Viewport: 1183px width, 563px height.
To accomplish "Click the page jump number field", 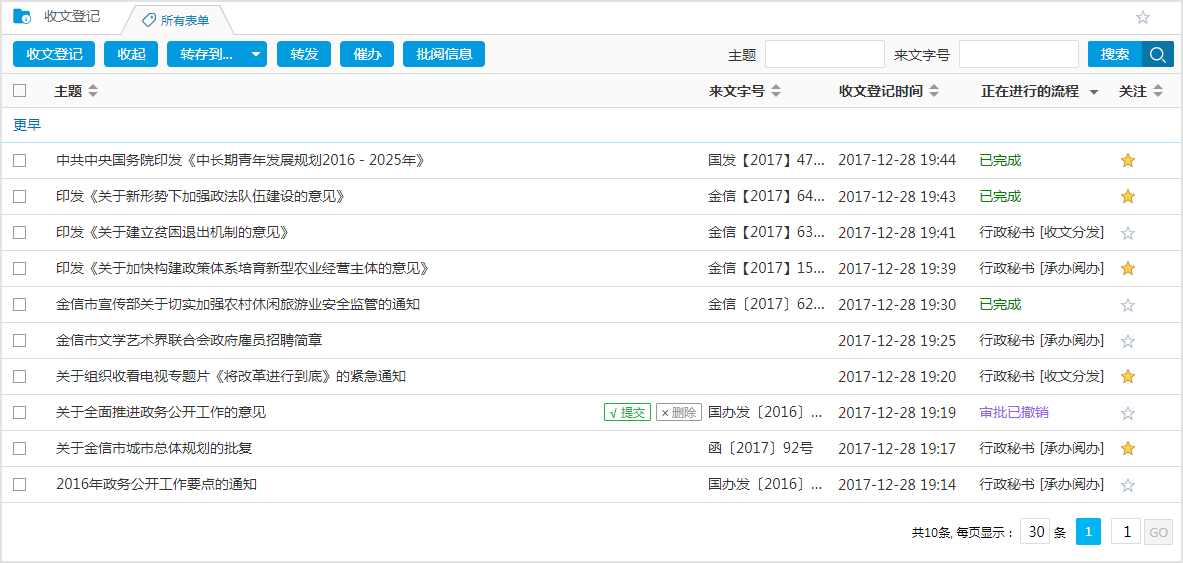I will [x=1126, y=532].
